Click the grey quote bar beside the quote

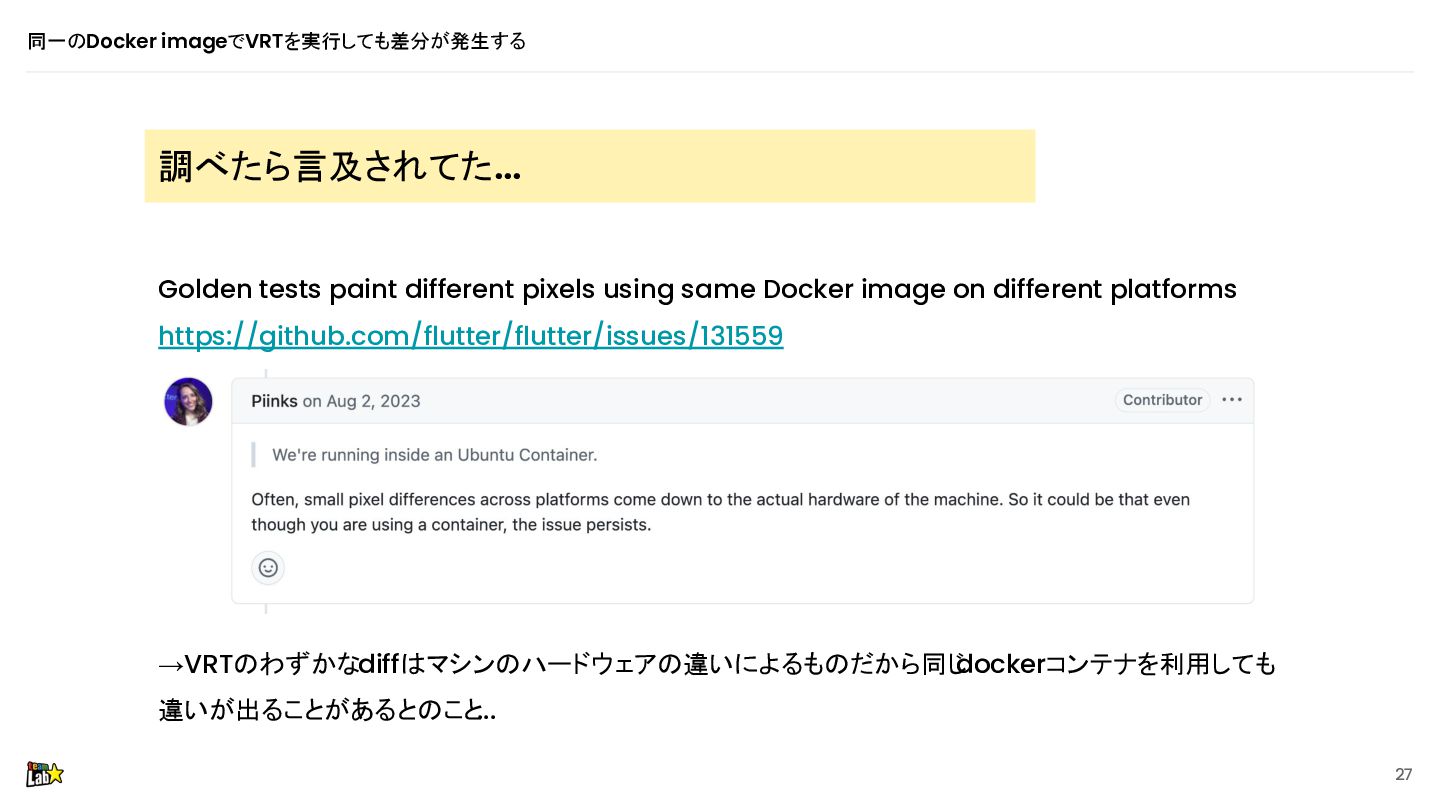point(253,455)
